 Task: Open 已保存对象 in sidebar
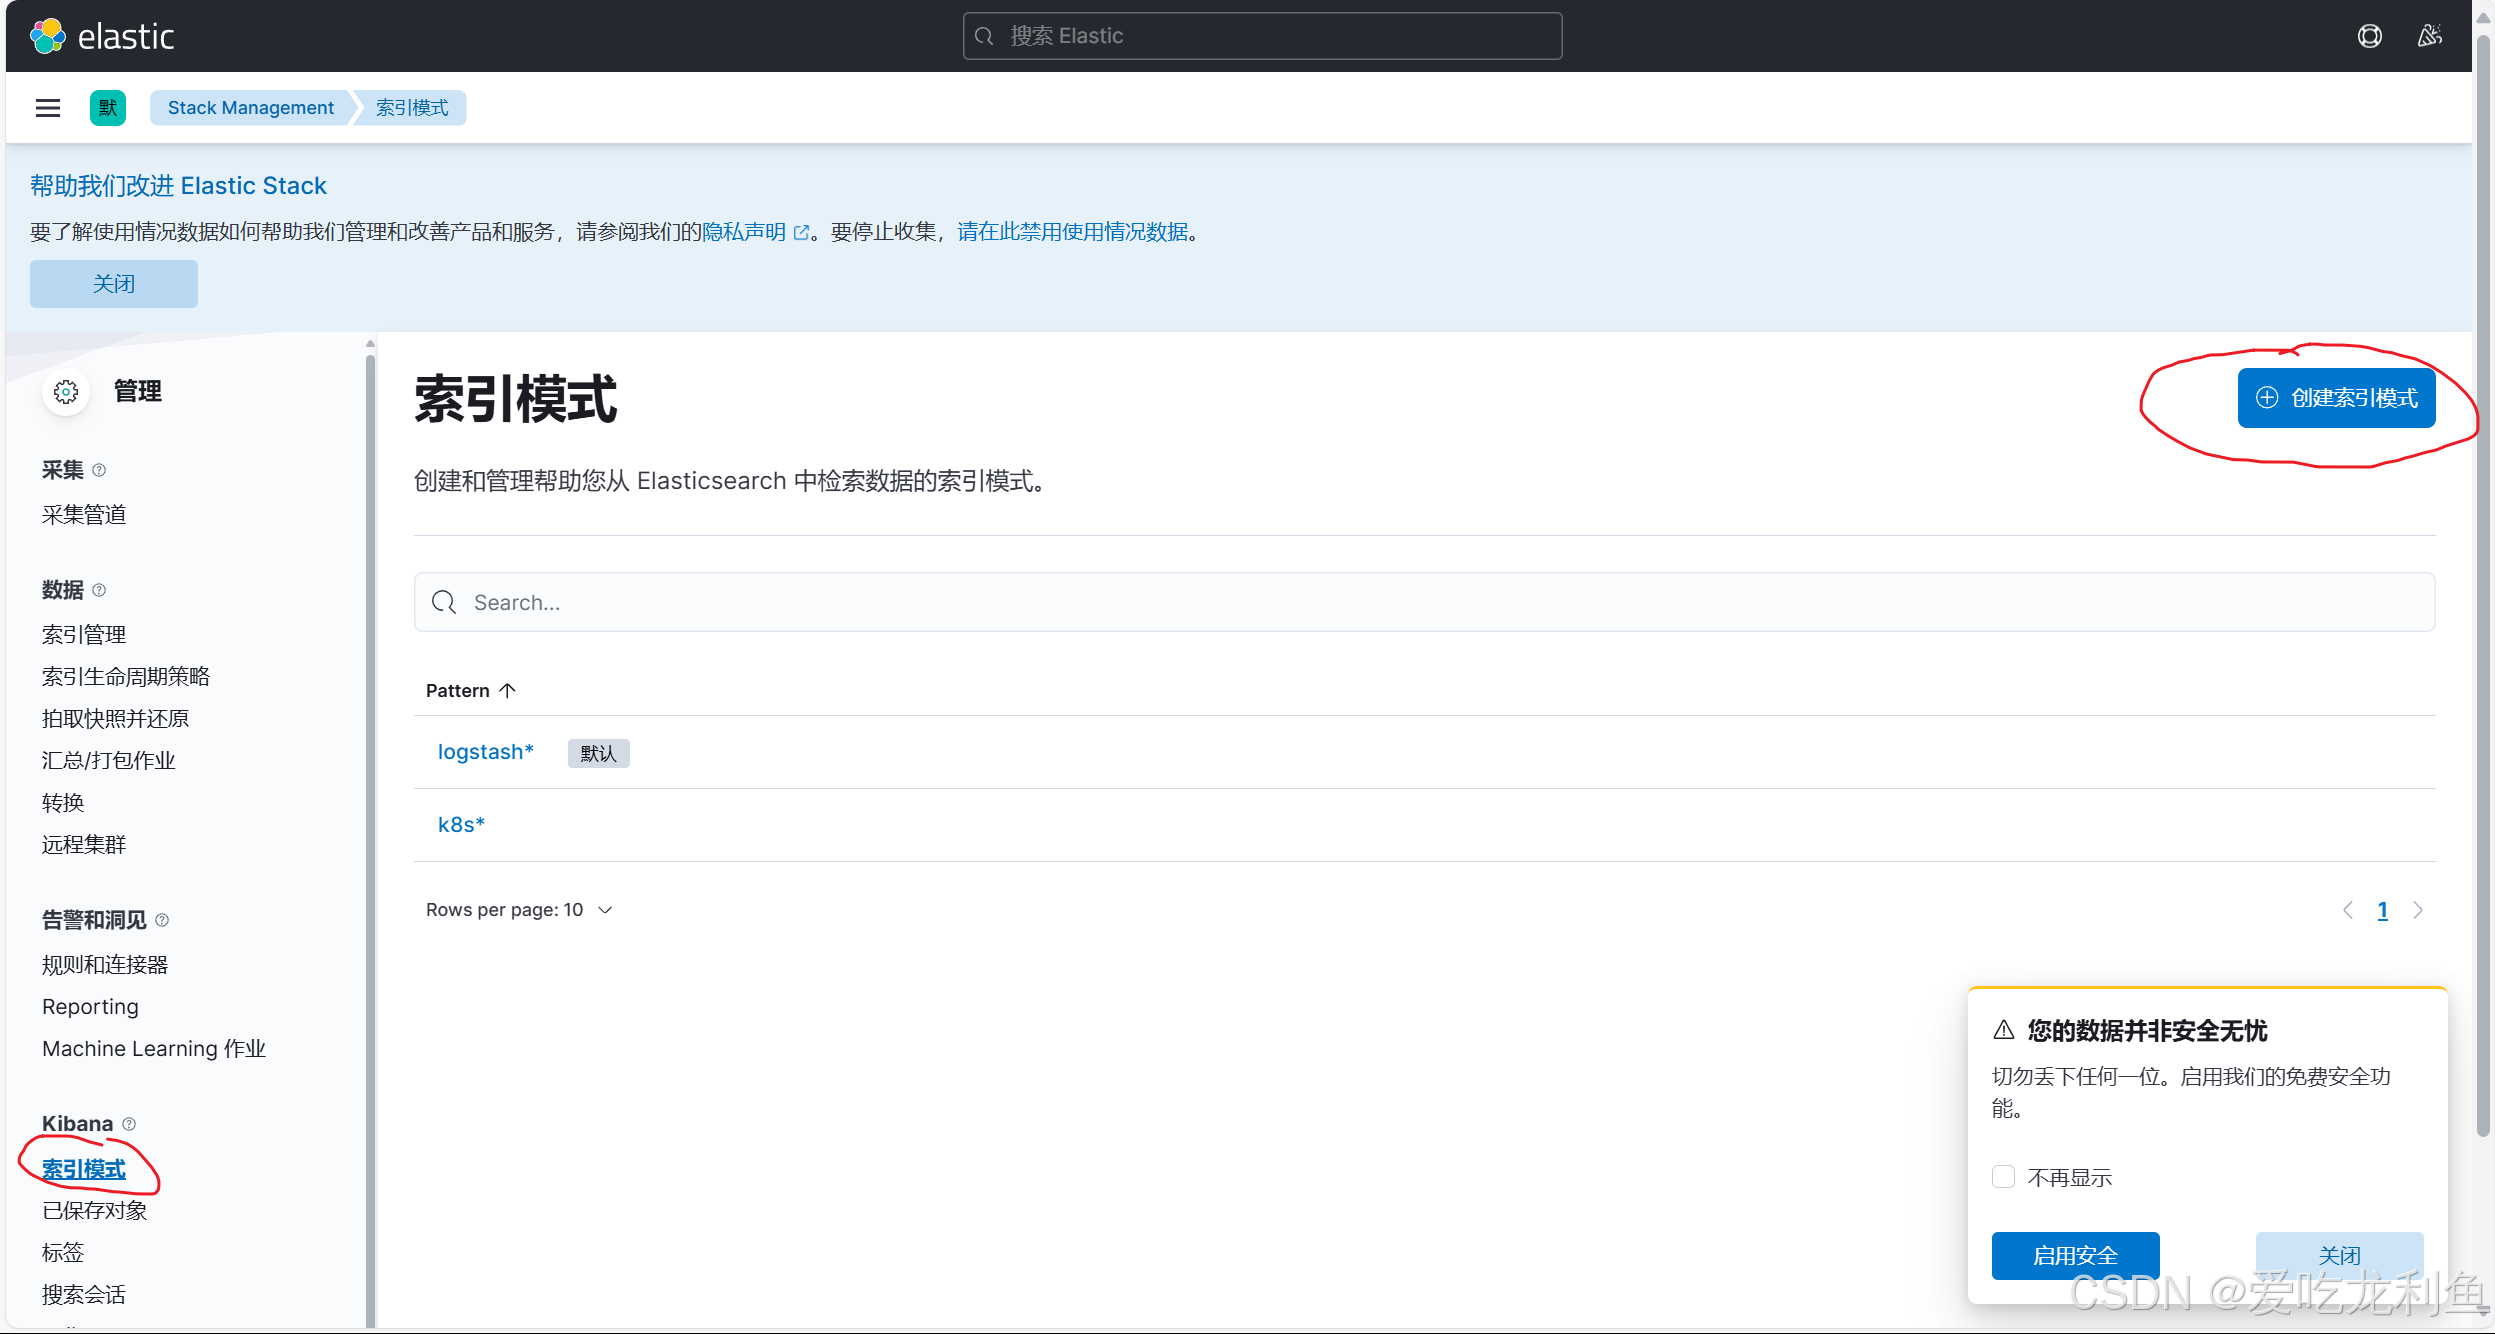[95, 1211]
